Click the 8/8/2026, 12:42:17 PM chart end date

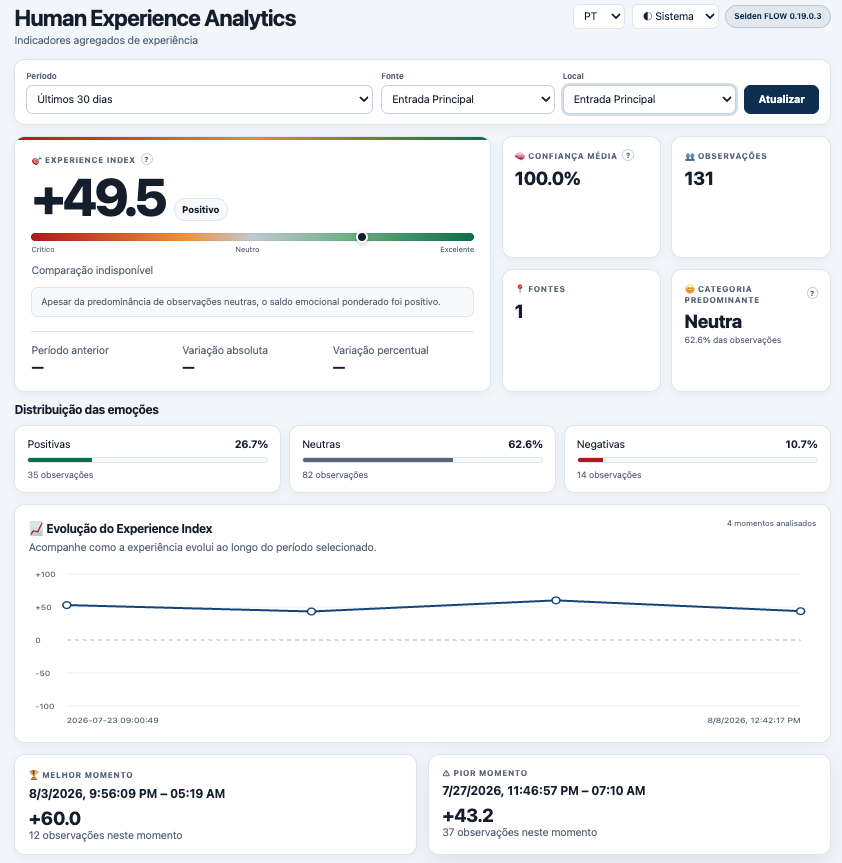[x=754, y=720]
